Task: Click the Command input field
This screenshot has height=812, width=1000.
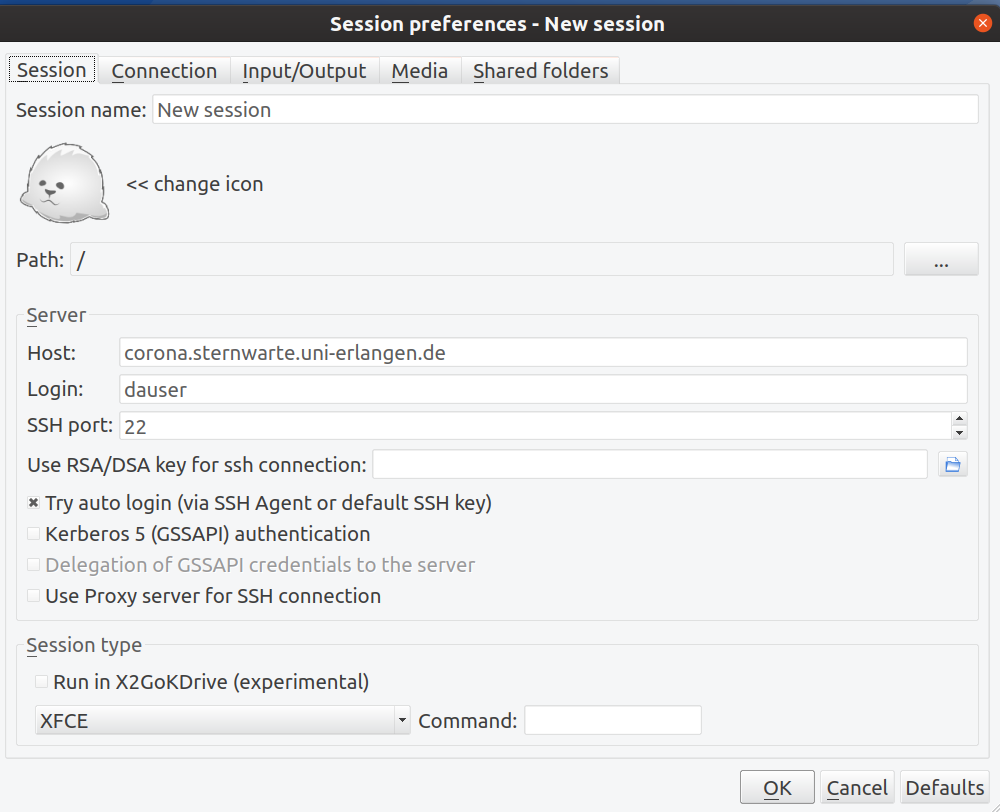Action: click(613, 720)
